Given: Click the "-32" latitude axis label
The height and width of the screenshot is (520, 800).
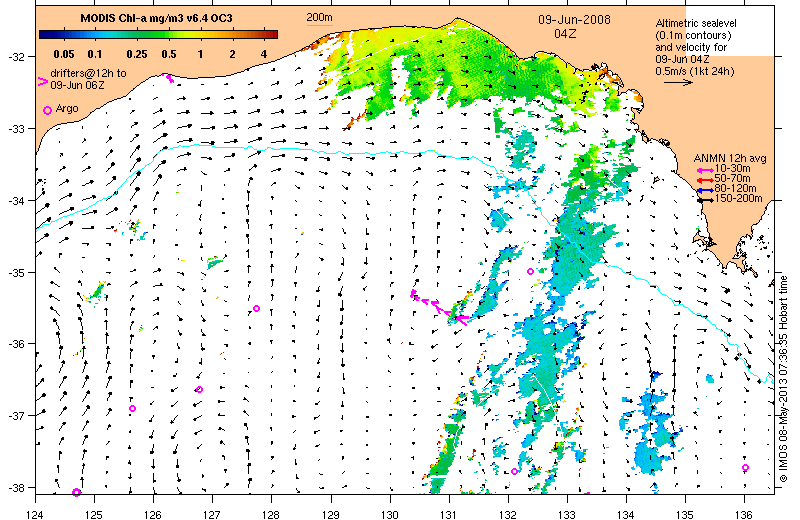Looking at the screenshot, I should point(15,56).
